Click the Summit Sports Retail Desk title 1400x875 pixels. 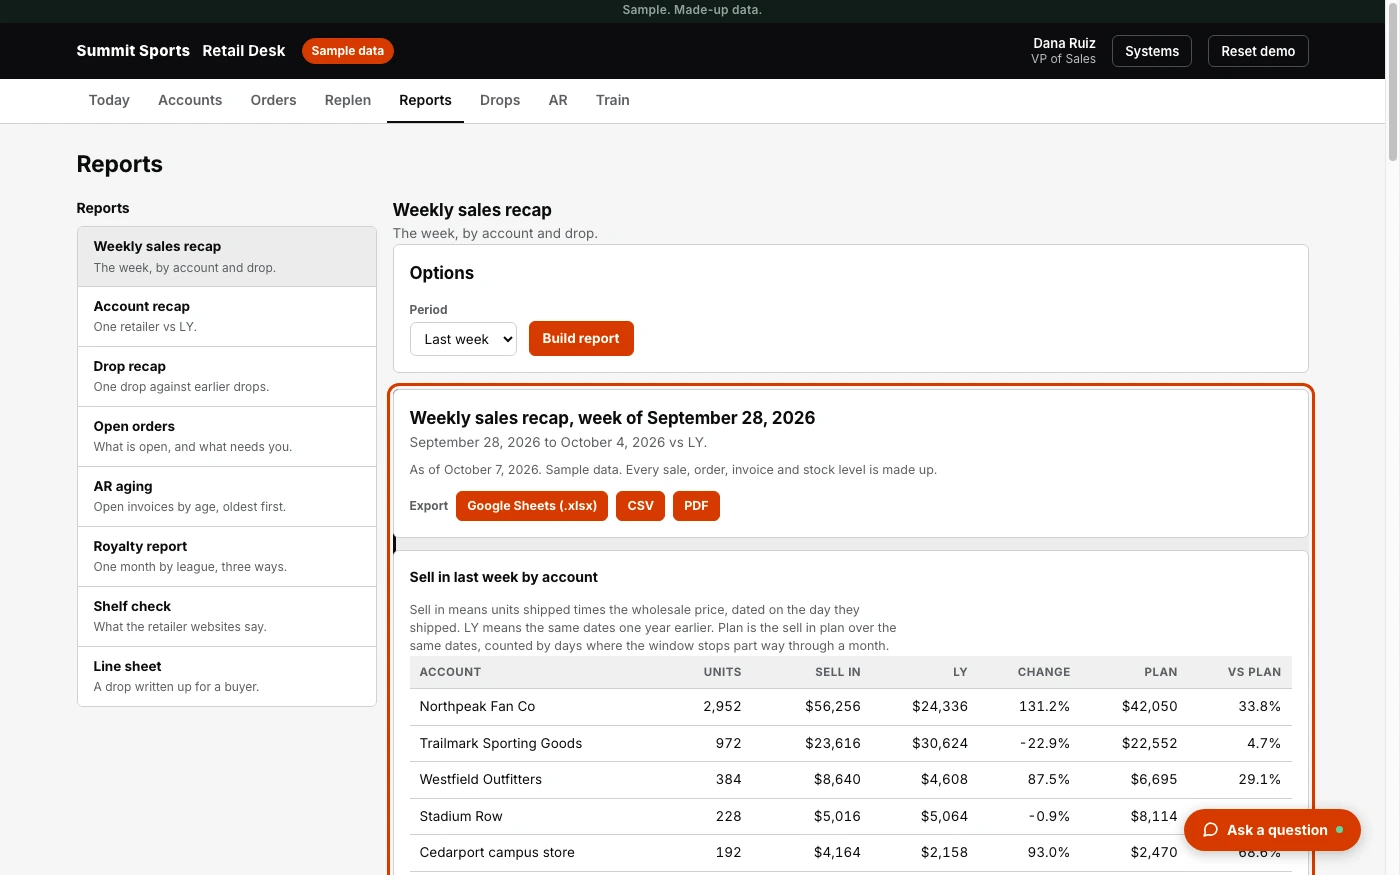(181, 51)
